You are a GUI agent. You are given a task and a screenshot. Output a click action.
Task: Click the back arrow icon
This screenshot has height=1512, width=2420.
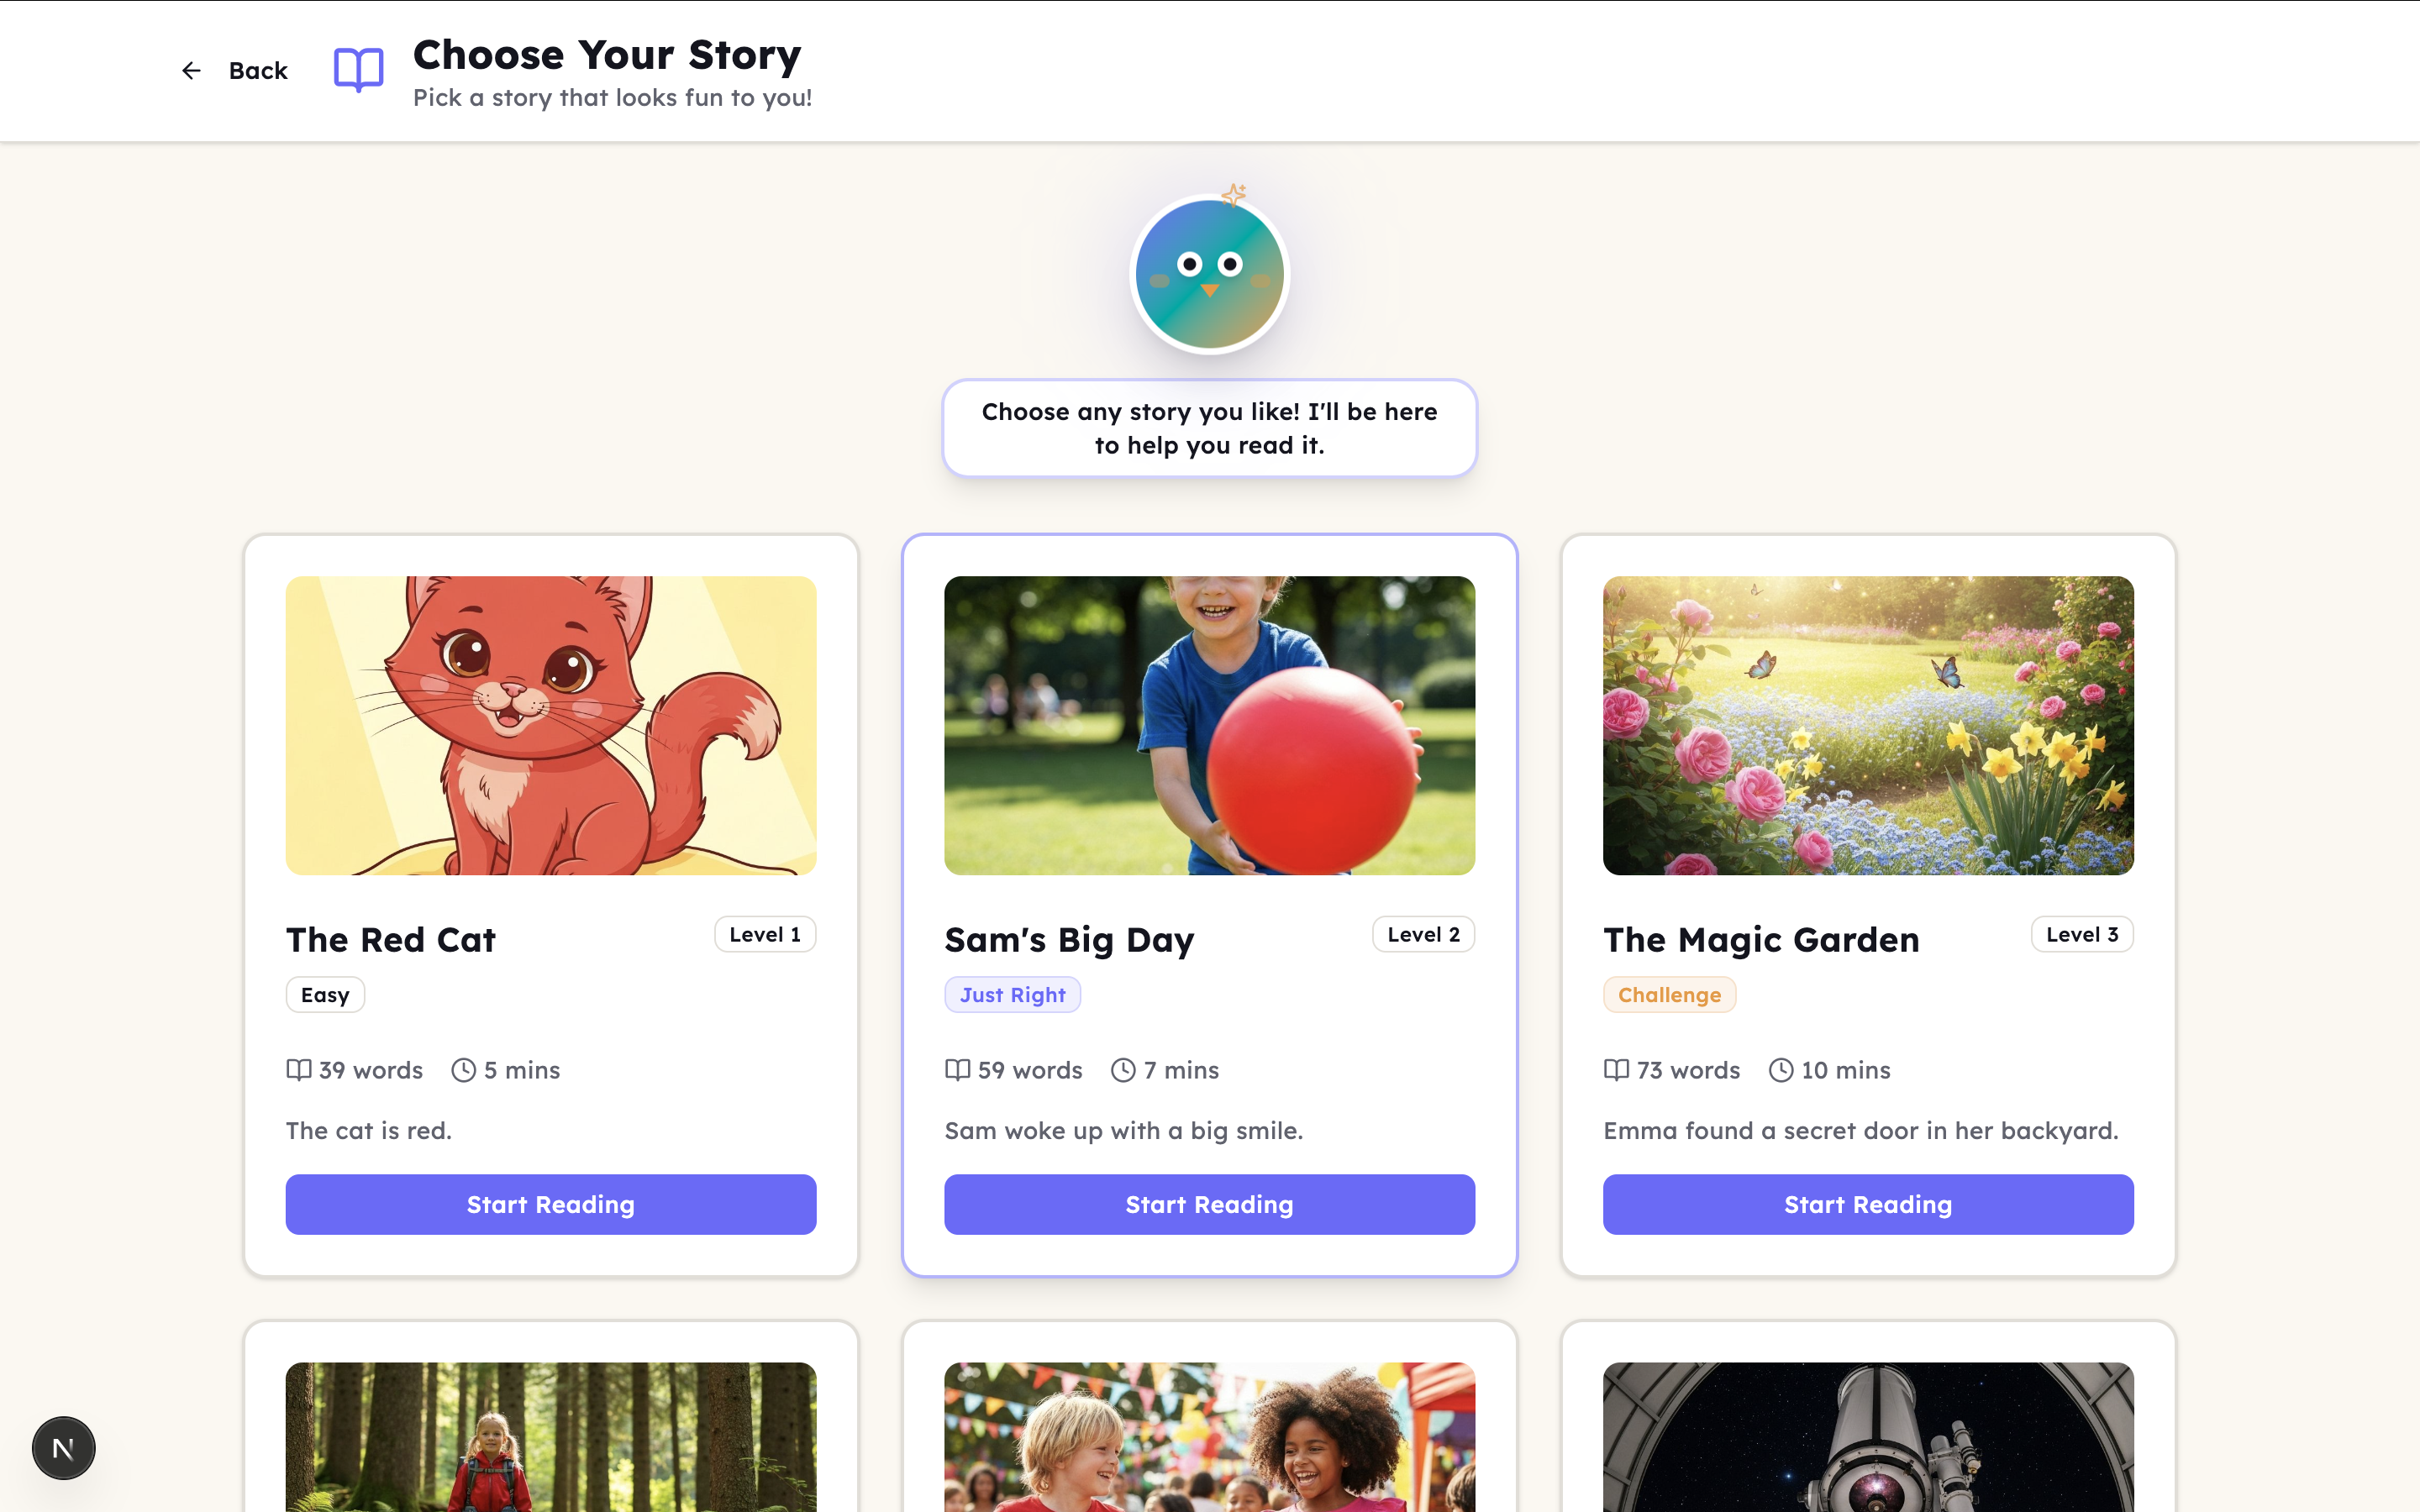pyautogui.click(x=191, y=70)
